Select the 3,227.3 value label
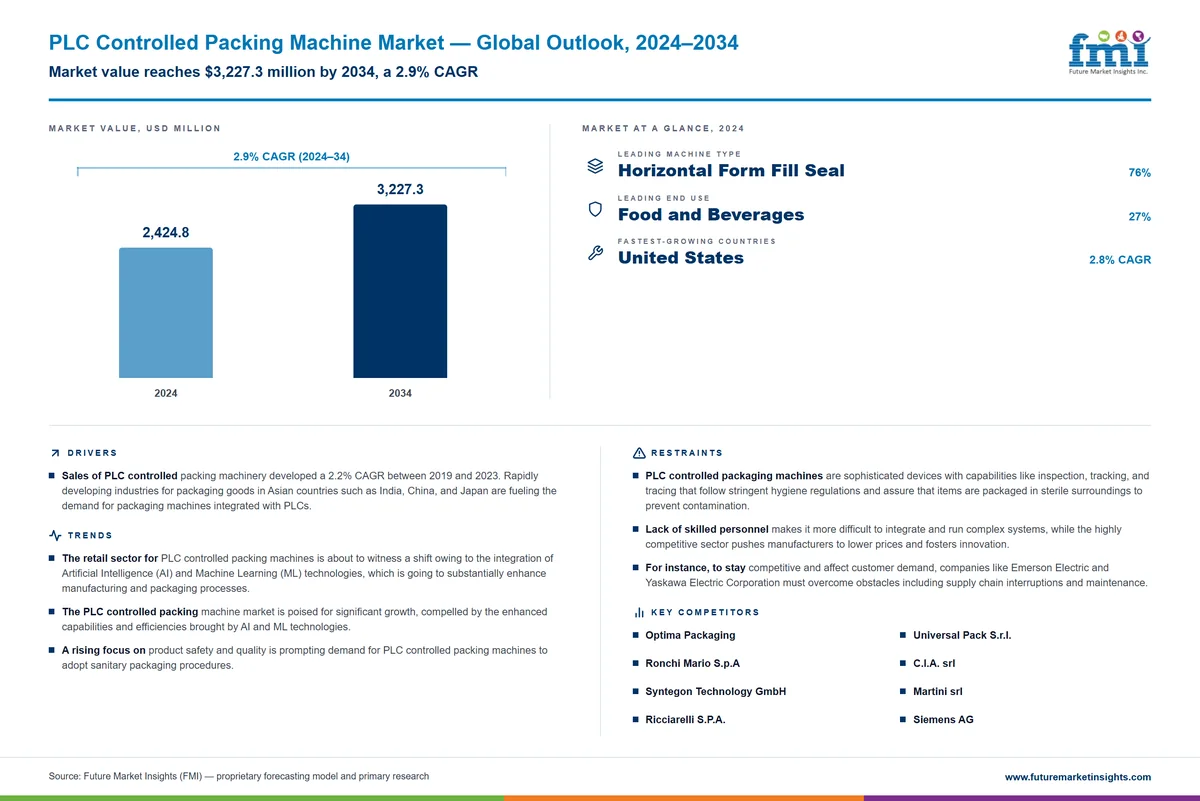The height and width of the screenshot is (801, 1200). (400, 189)
